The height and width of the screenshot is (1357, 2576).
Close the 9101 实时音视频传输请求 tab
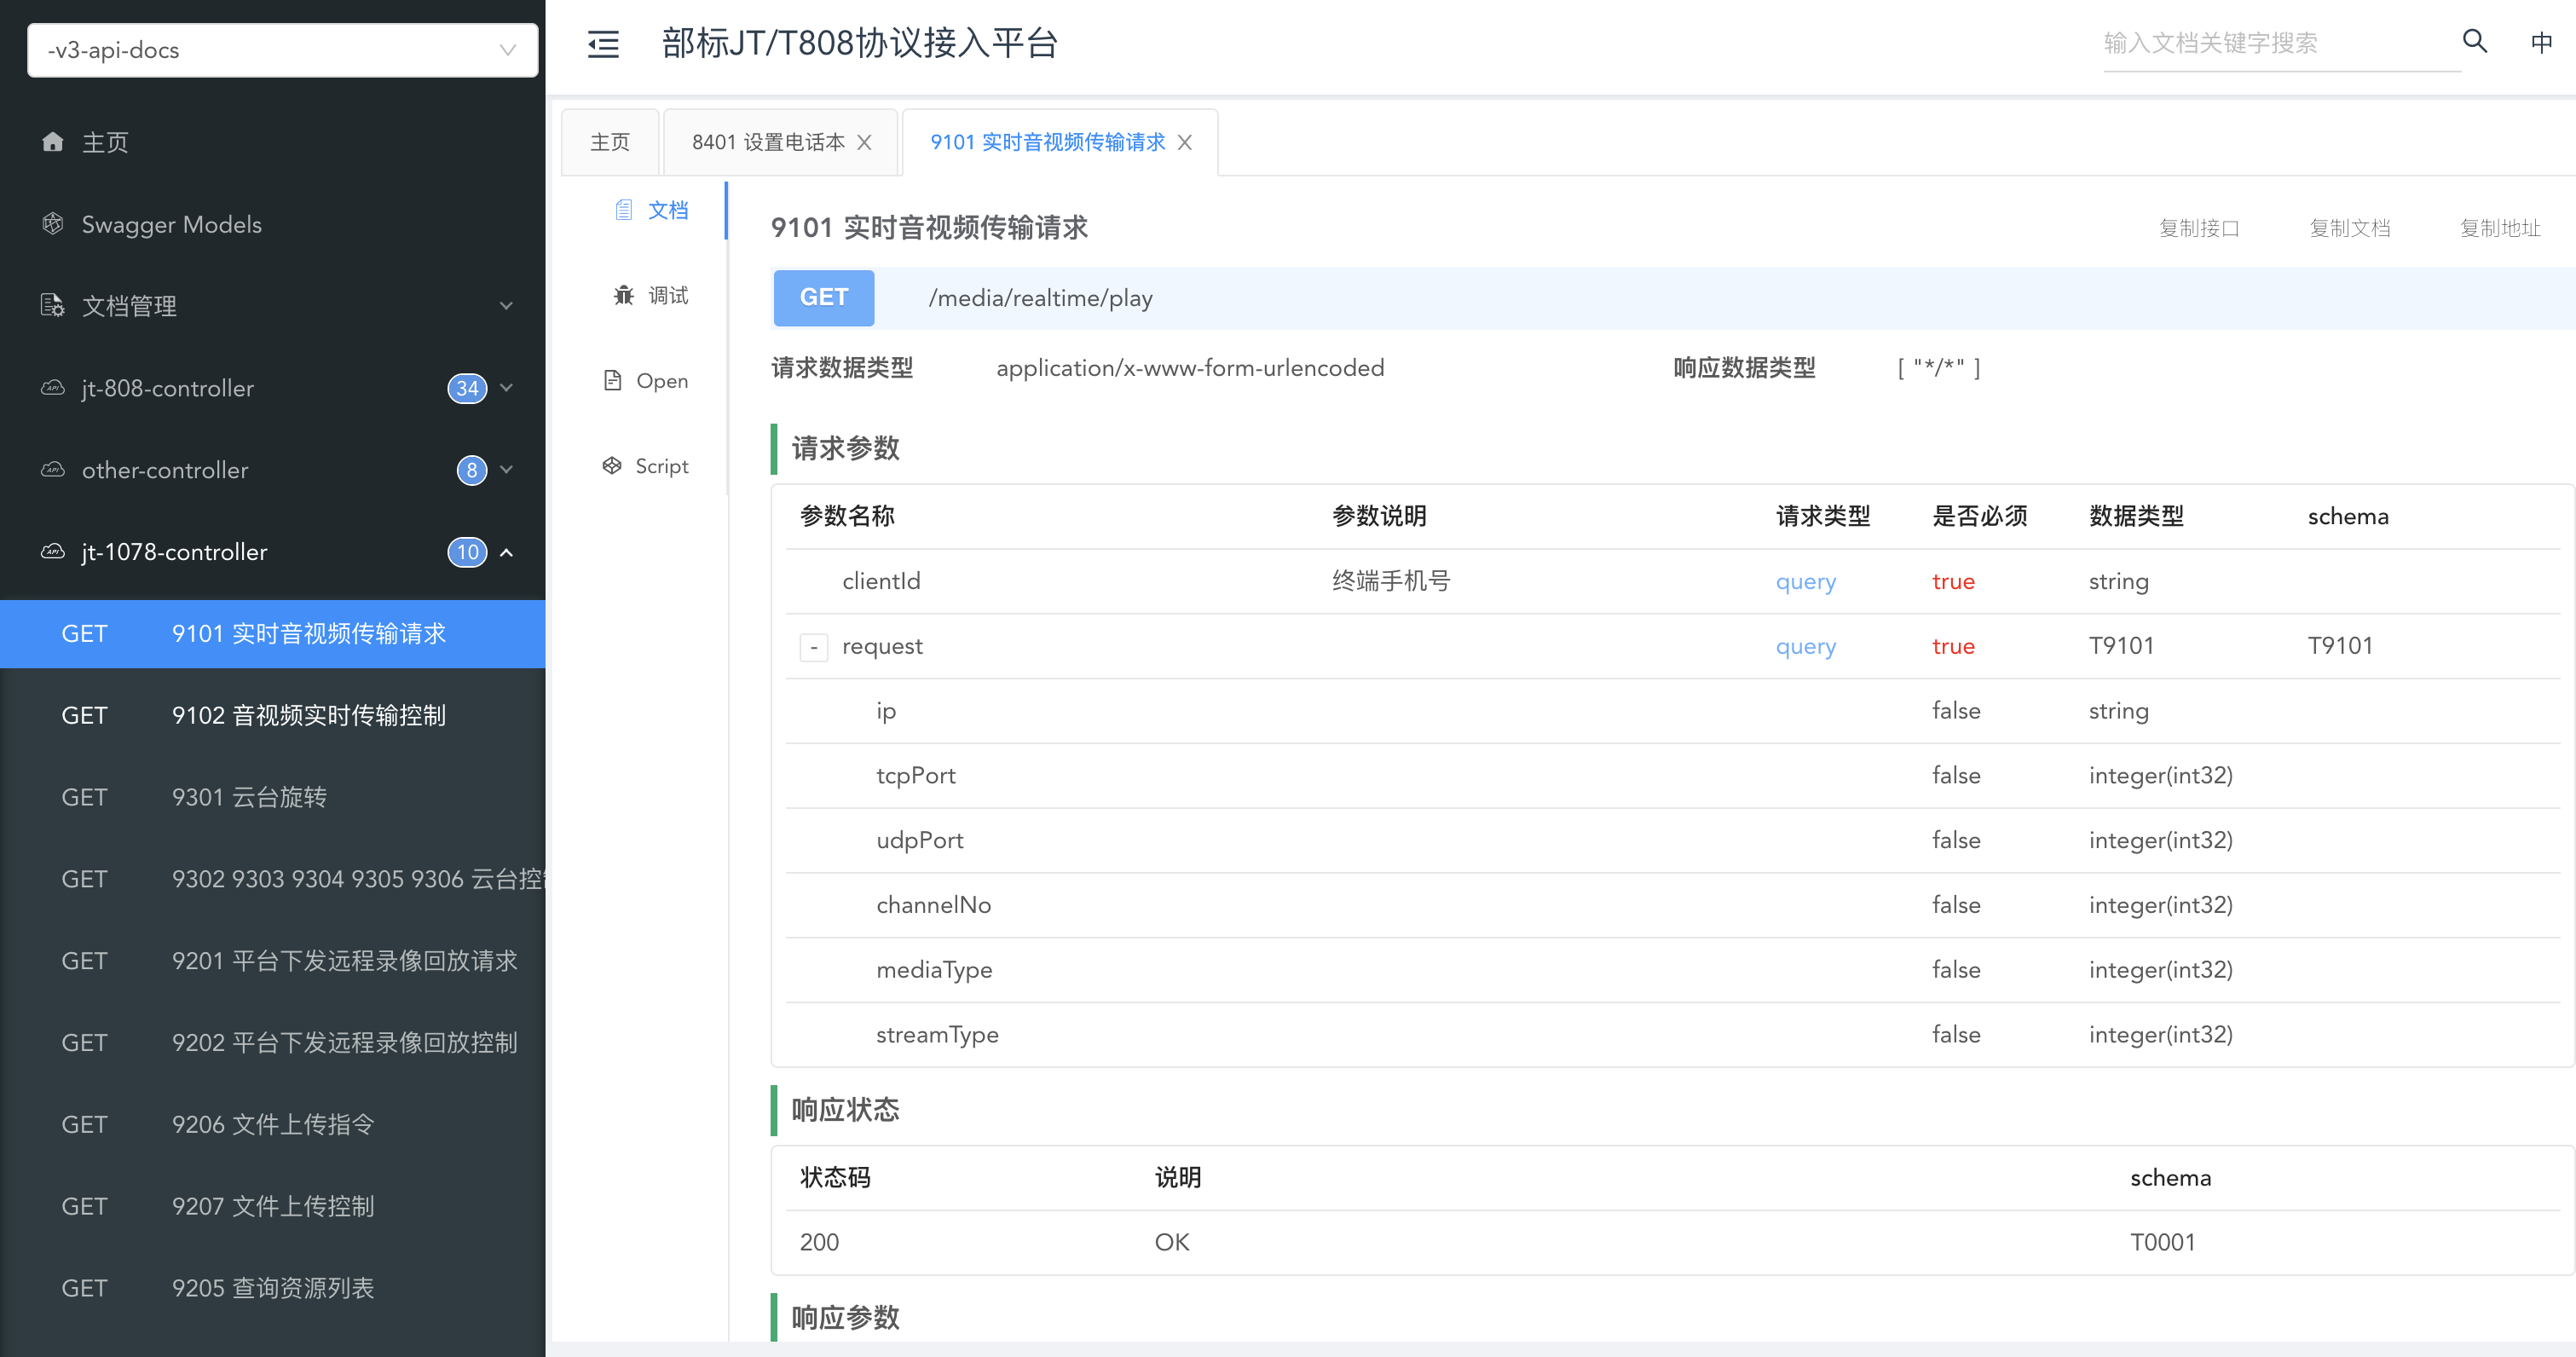(x=1184, y=143)
